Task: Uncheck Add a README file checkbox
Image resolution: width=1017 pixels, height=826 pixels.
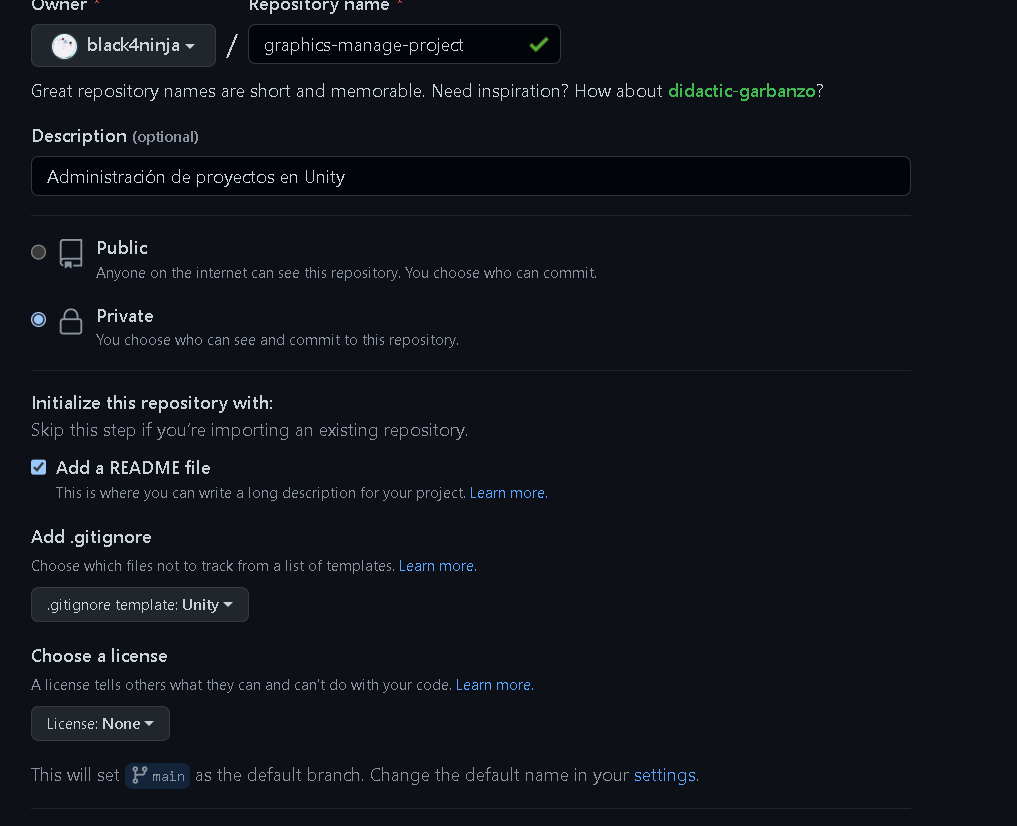Action: point(39,467)
